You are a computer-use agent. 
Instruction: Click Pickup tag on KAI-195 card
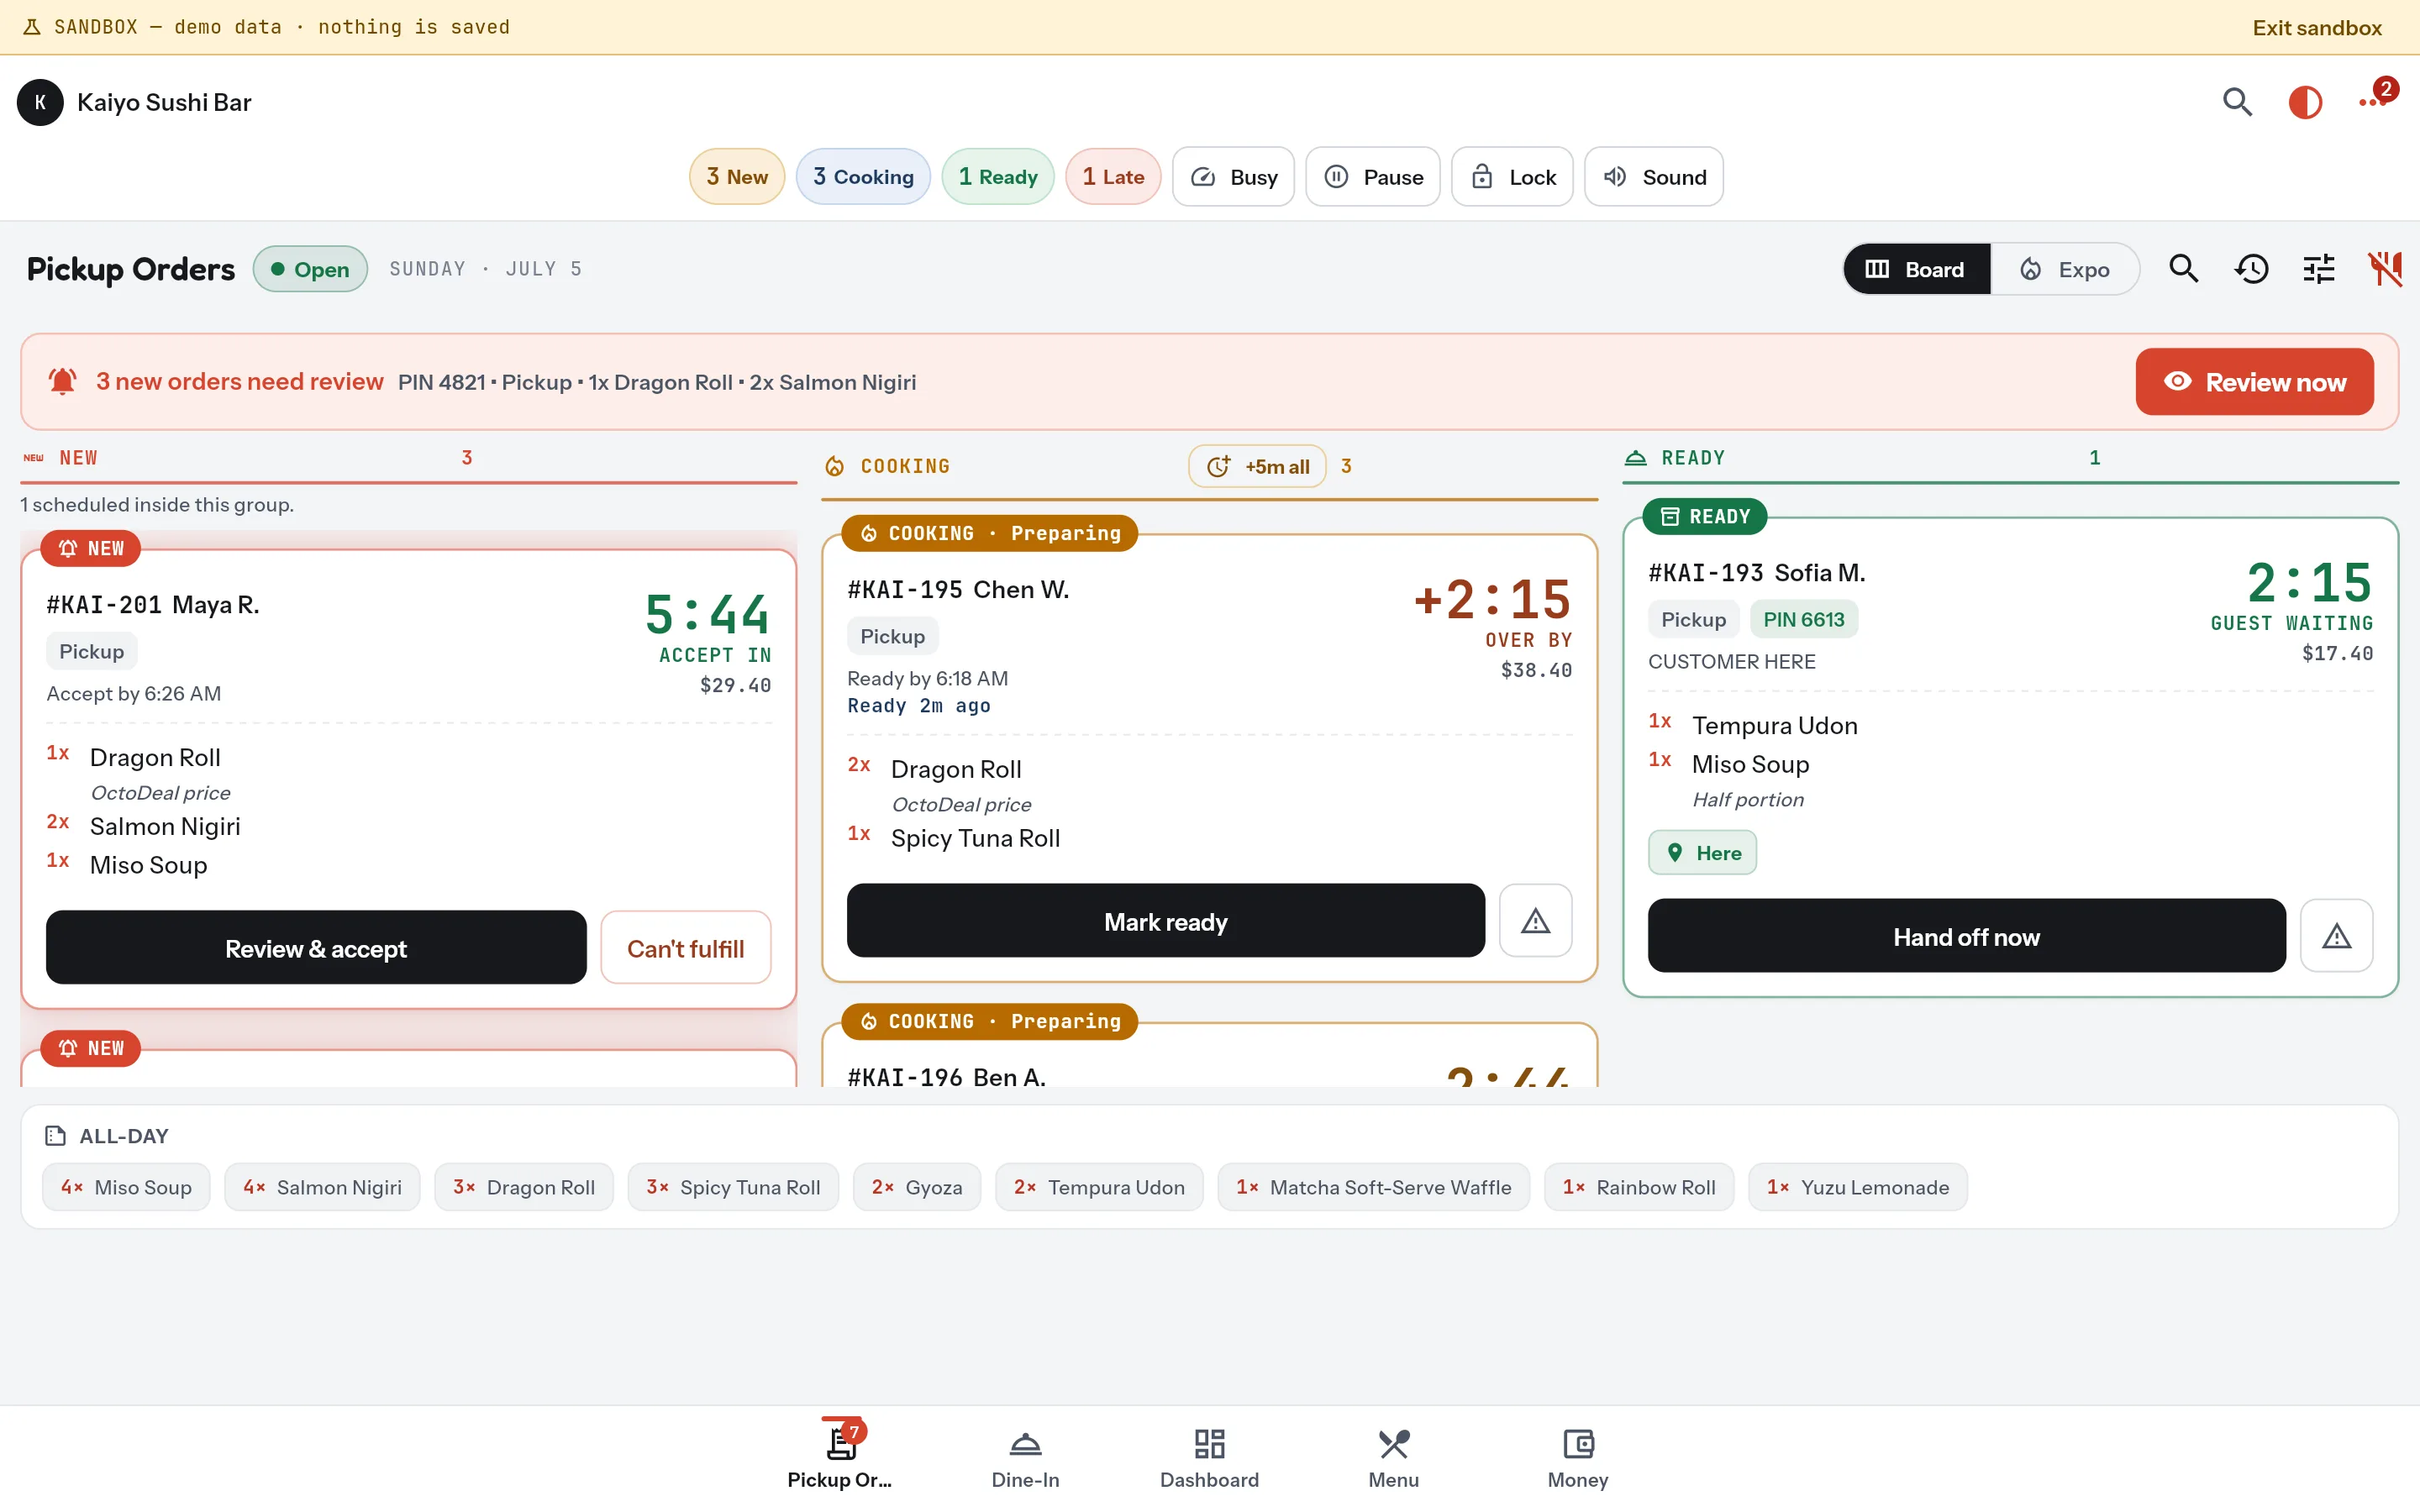pyautogui.click(x=893, y=636)
